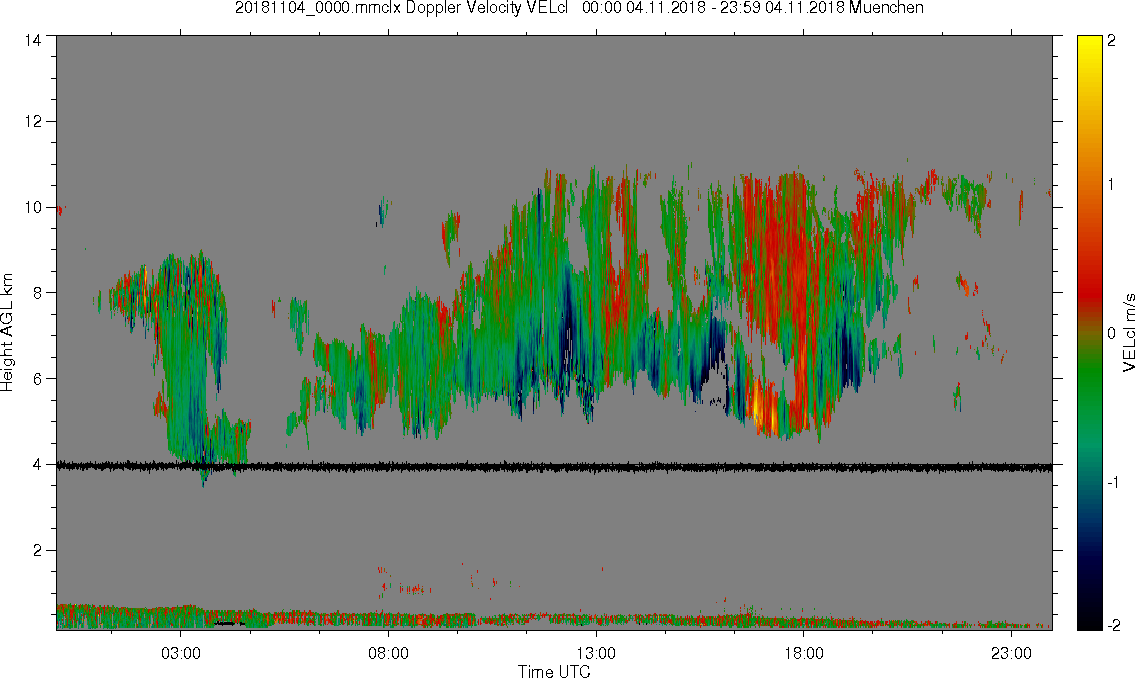This screenshot has width=1135, height=678.
Task: Click the 'Height AGL km' axis title
Action: [7, 333]
